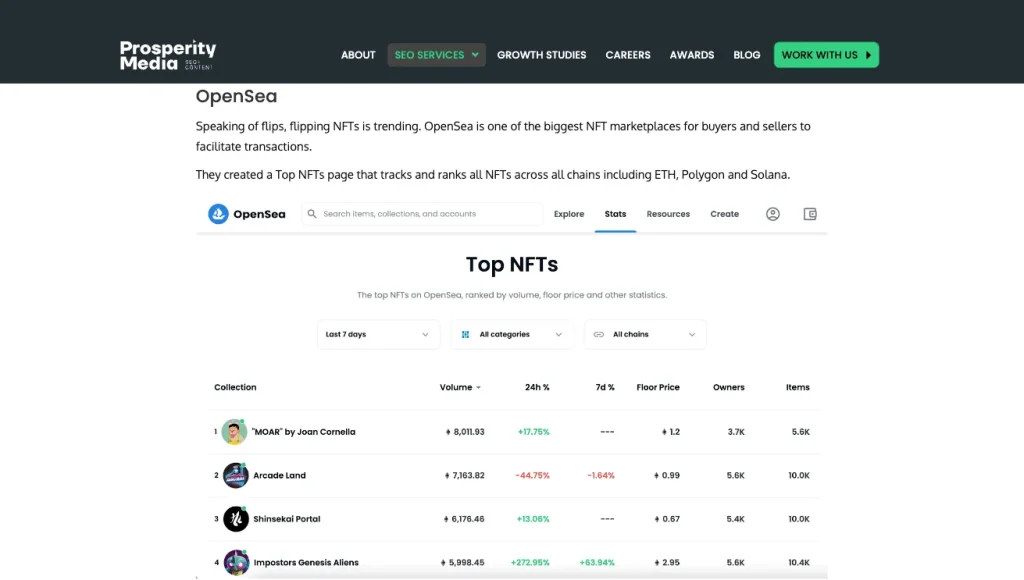Click the Shinsekai Portal collection avatar

coord(235,519)
